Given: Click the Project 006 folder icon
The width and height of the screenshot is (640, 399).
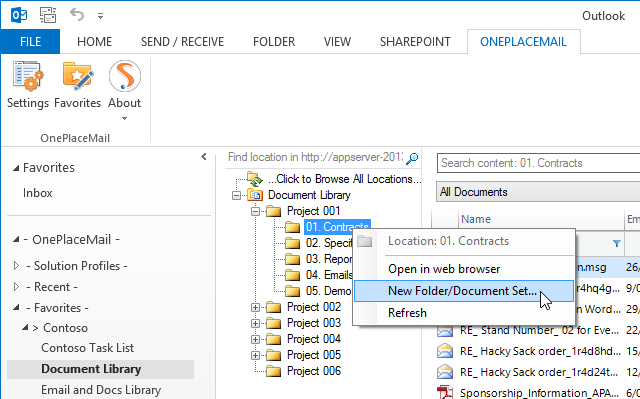Looking at the screenshot, I should pyautogui.click(x=273, y=371).
